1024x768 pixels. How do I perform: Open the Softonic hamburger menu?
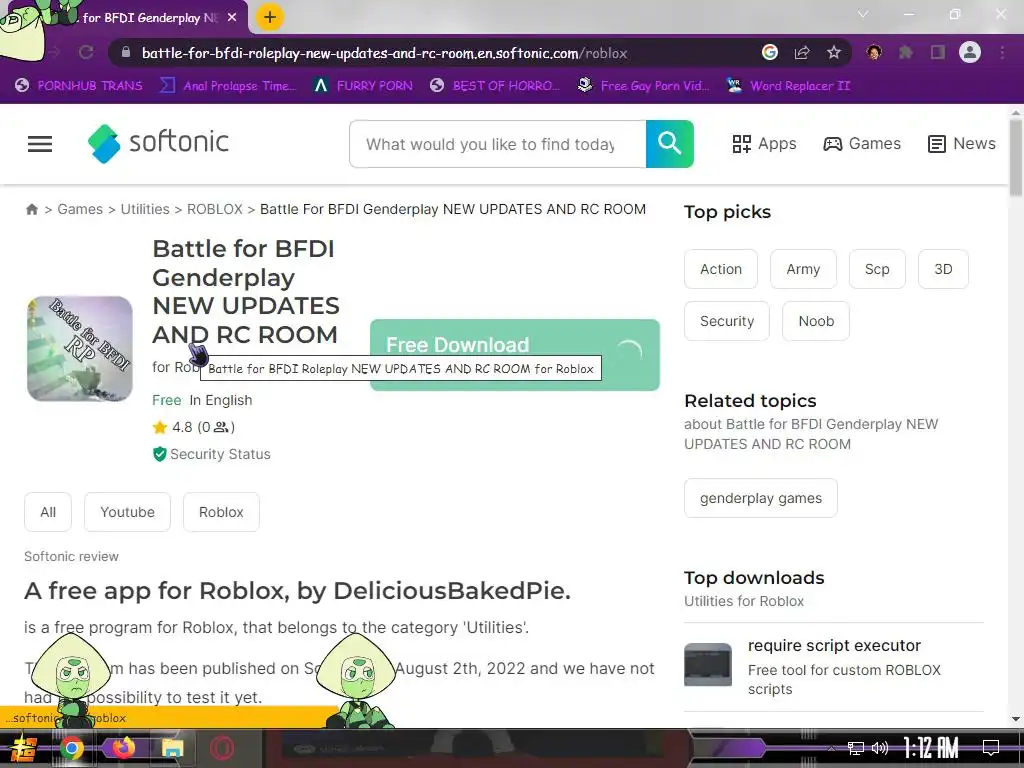[40, 144]
